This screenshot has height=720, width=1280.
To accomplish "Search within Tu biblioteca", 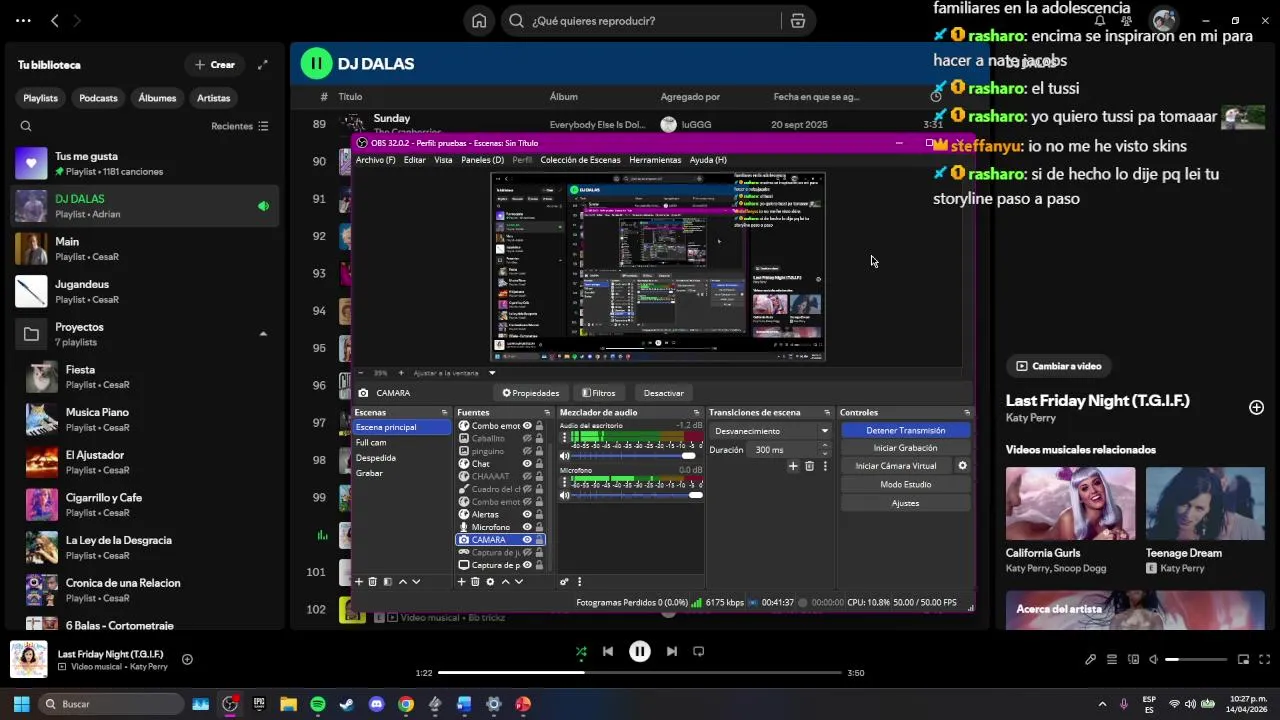I will 26,126.
